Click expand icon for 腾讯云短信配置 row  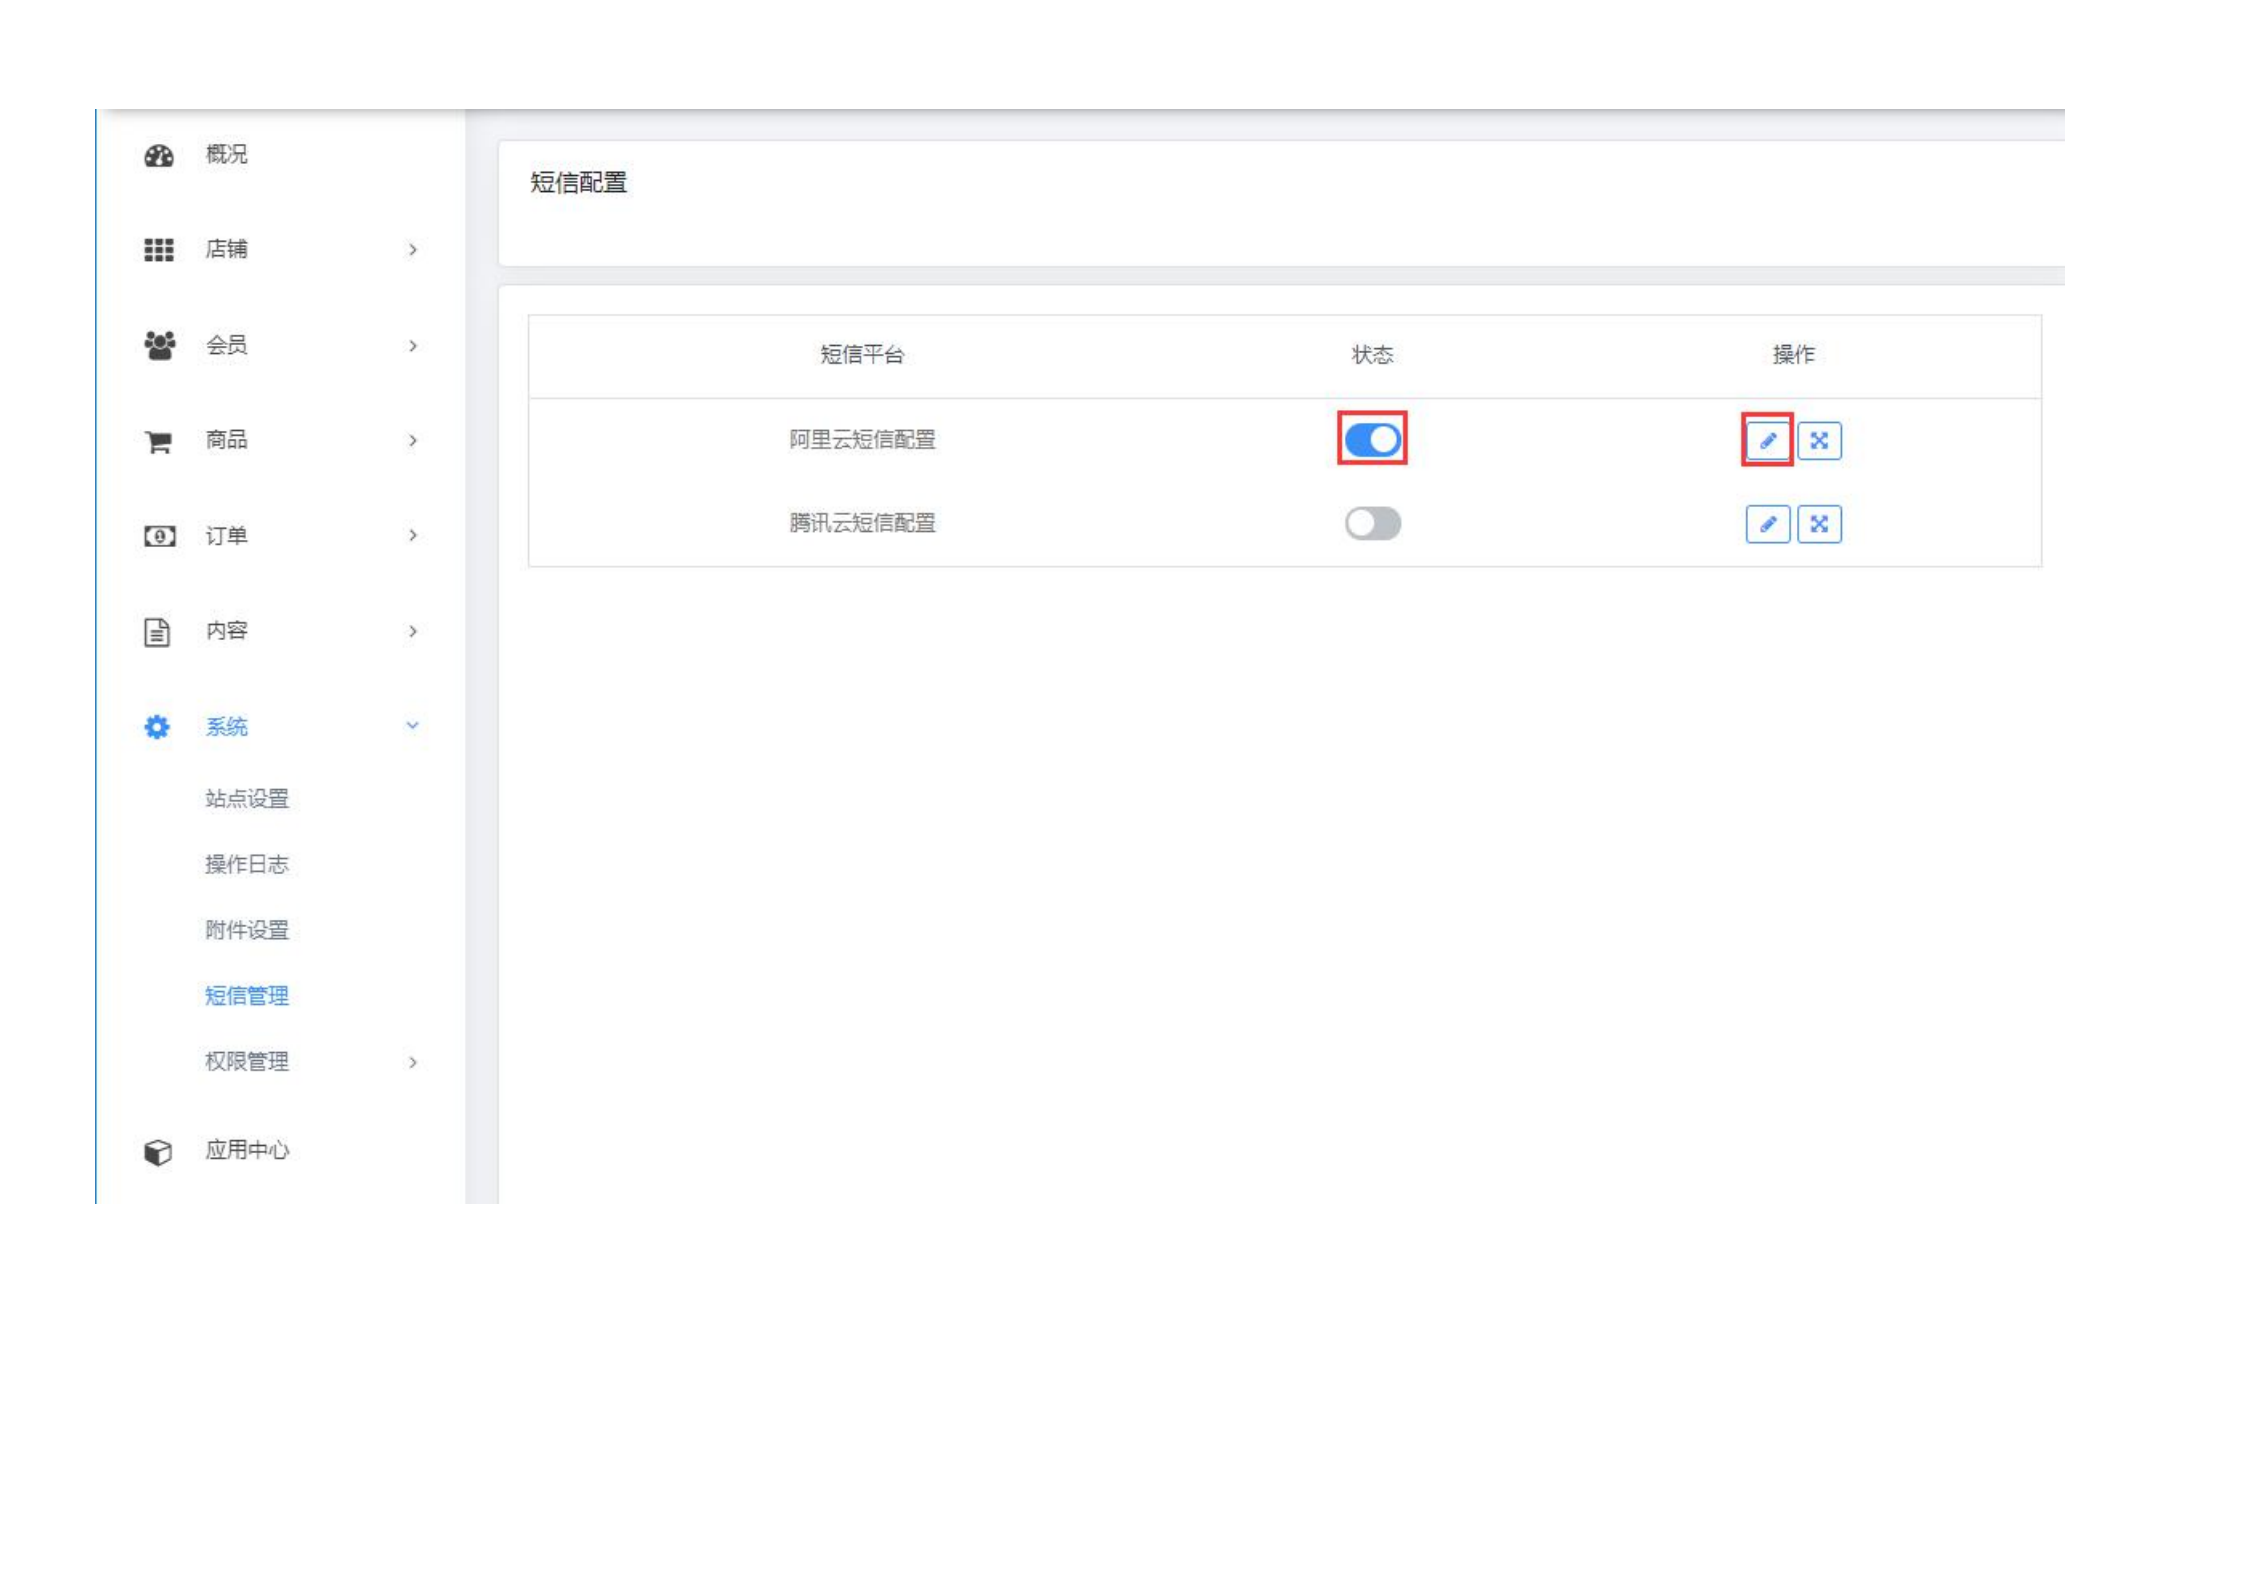1819,524
